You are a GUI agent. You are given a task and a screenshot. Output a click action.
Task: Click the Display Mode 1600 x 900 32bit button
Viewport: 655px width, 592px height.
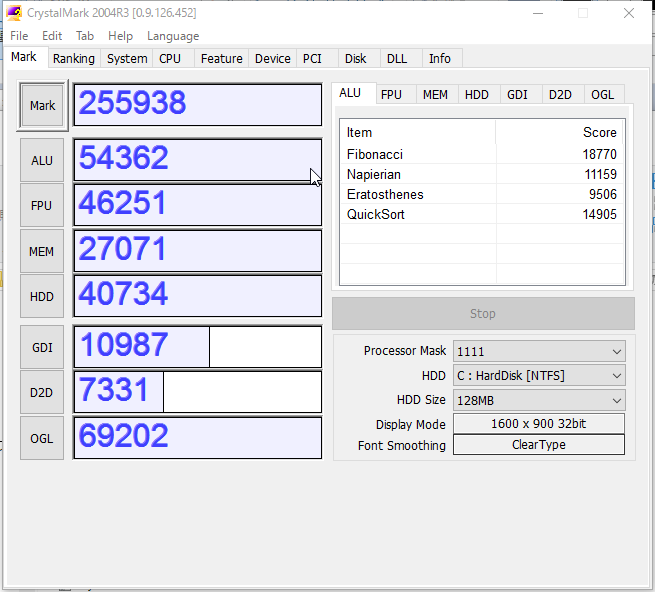(x=539, y=424)
